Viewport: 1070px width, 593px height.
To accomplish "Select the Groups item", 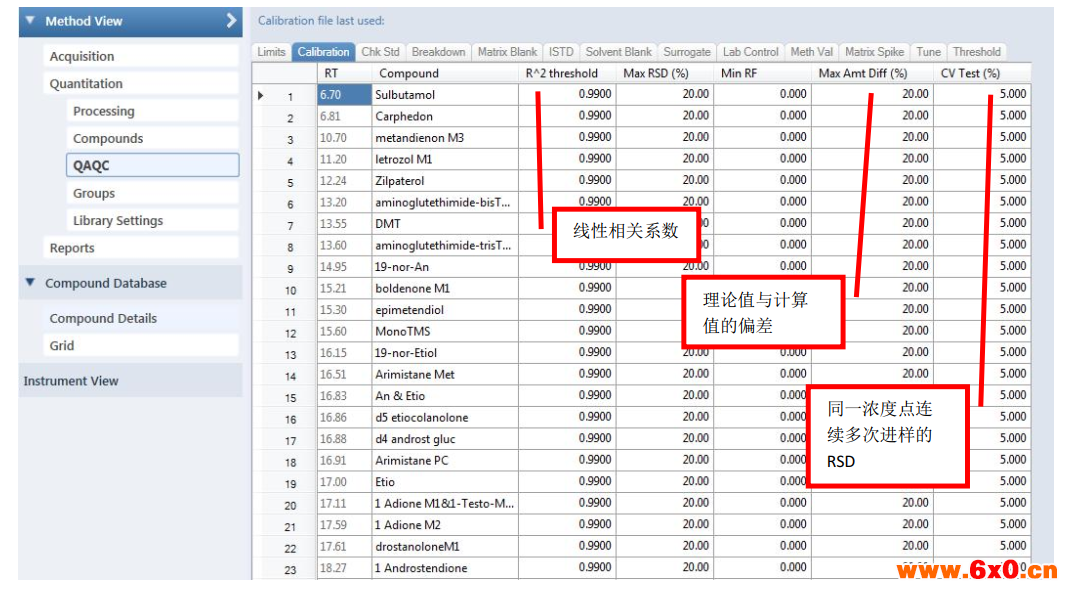I will point(94,194).
